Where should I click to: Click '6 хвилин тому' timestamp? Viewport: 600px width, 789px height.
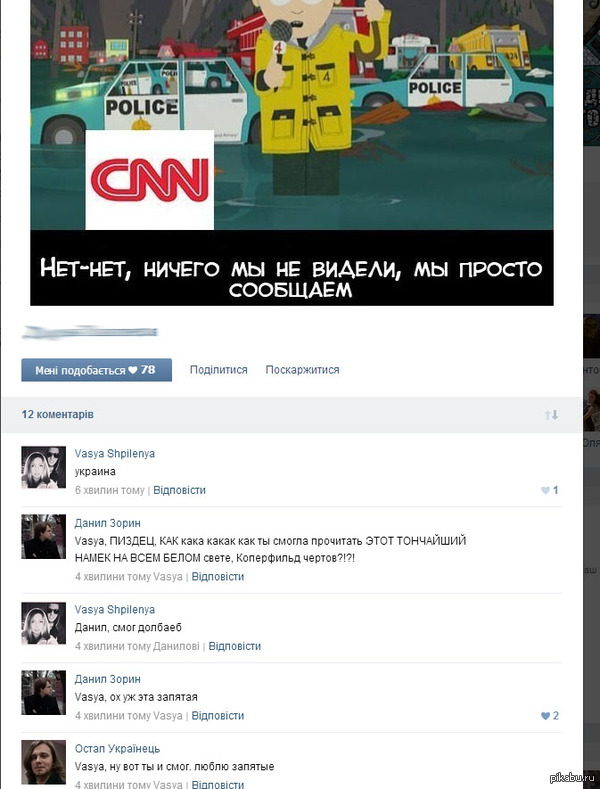(109, 490)
